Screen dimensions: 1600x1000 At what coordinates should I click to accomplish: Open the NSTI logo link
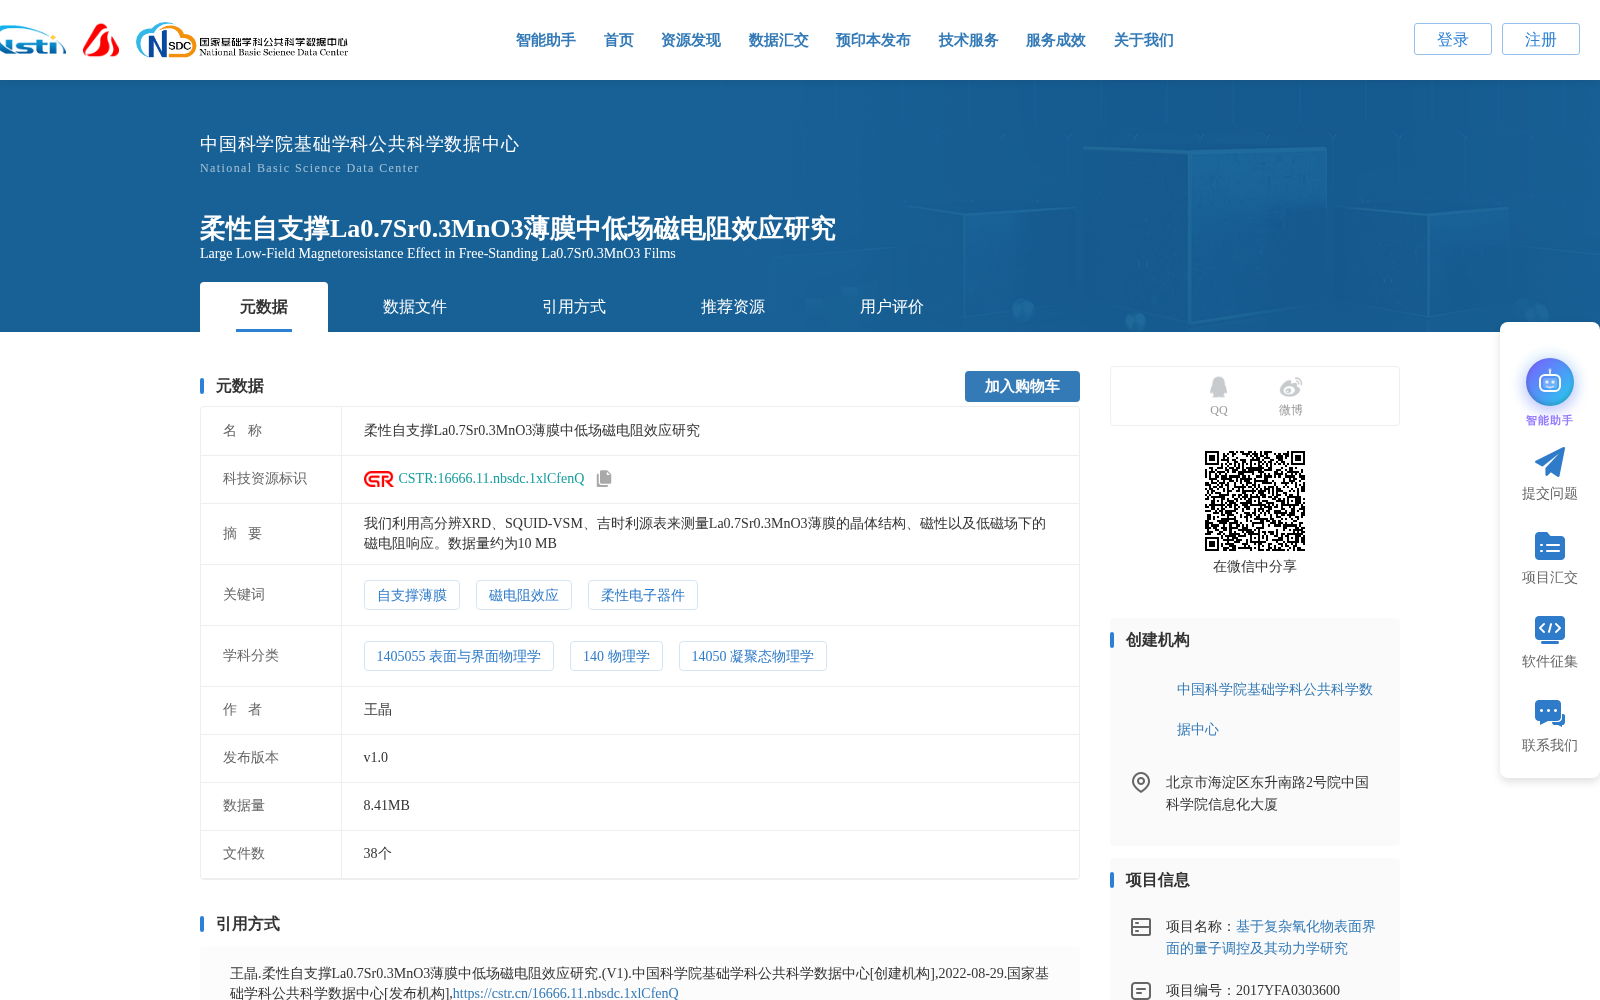click(32, 40)
